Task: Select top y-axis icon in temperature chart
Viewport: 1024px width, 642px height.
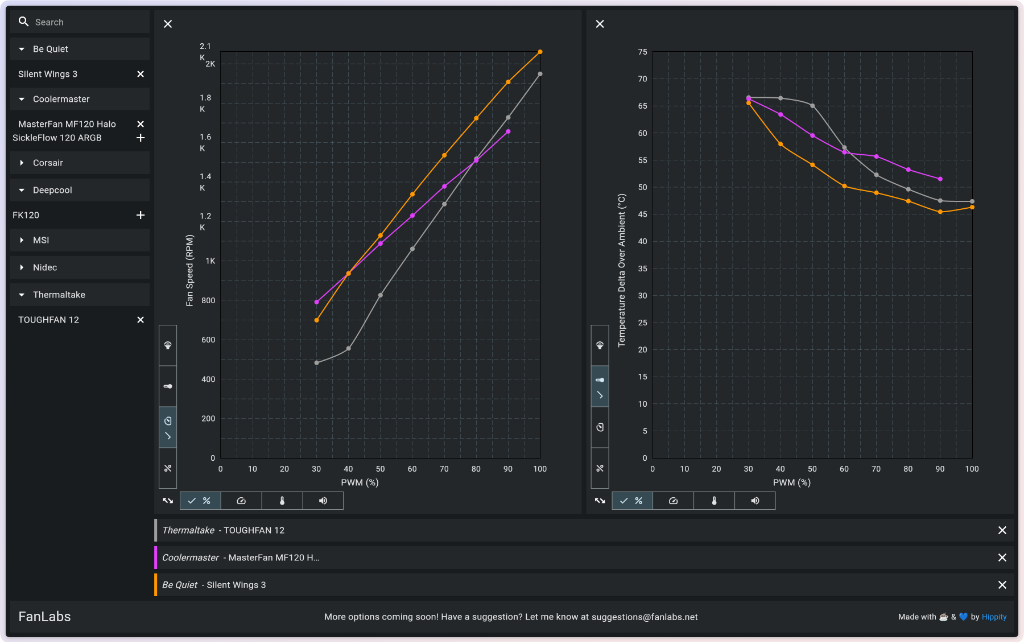Action: 600,345
